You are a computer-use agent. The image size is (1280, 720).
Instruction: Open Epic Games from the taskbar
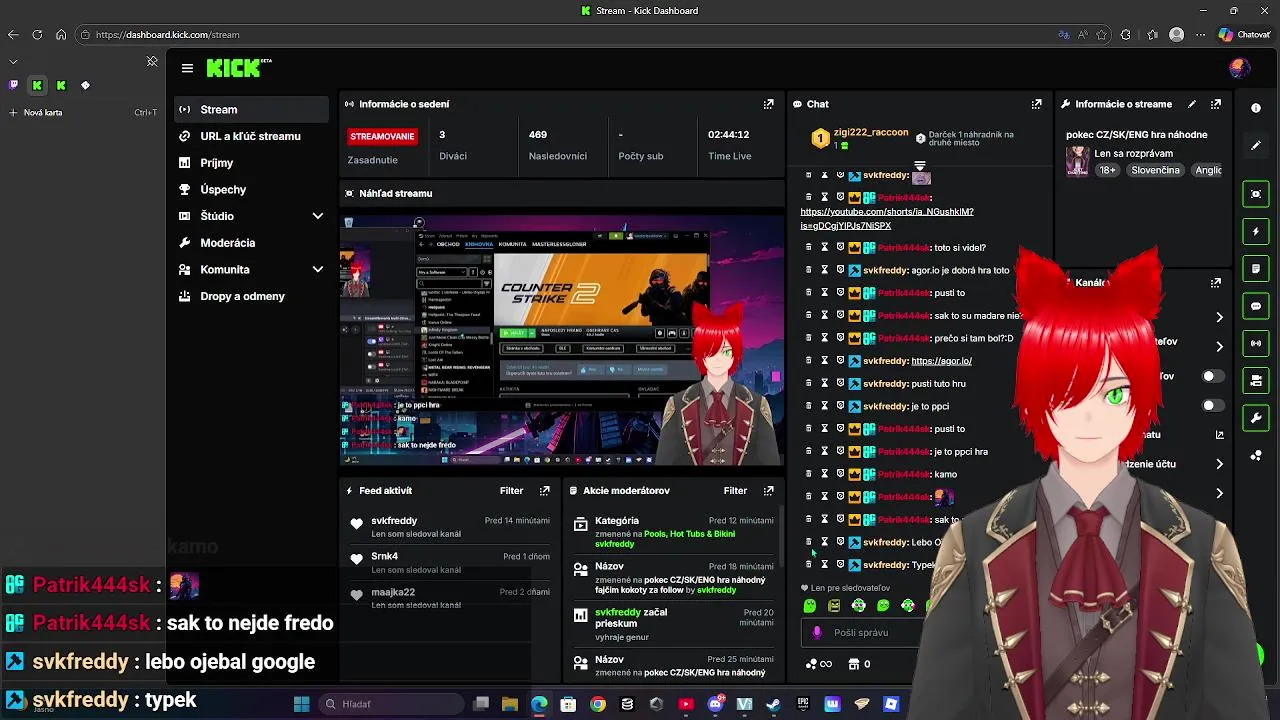click(803, 704)
